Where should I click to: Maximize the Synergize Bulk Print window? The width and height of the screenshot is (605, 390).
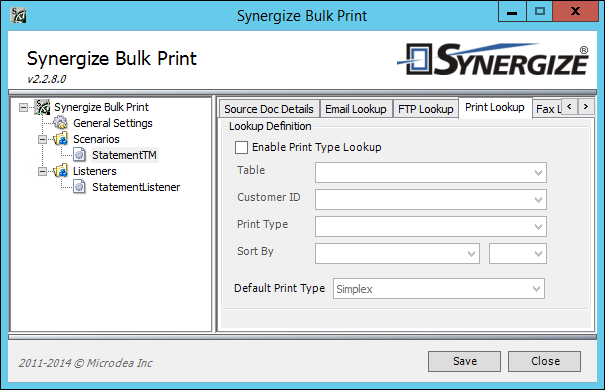click(x=540, y=11)
